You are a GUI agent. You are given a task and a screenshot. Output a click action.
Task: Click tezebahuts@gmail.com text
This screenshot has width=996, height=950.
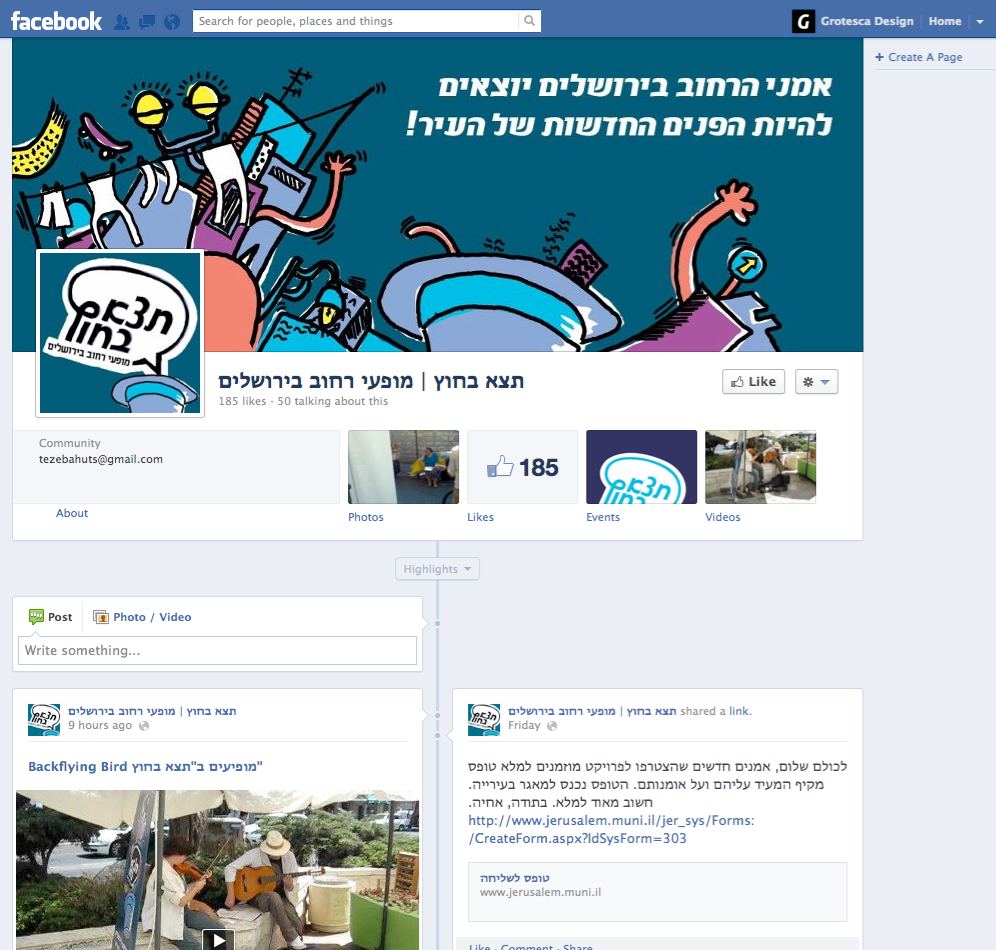pyautogui.click(x=101, y=459)
